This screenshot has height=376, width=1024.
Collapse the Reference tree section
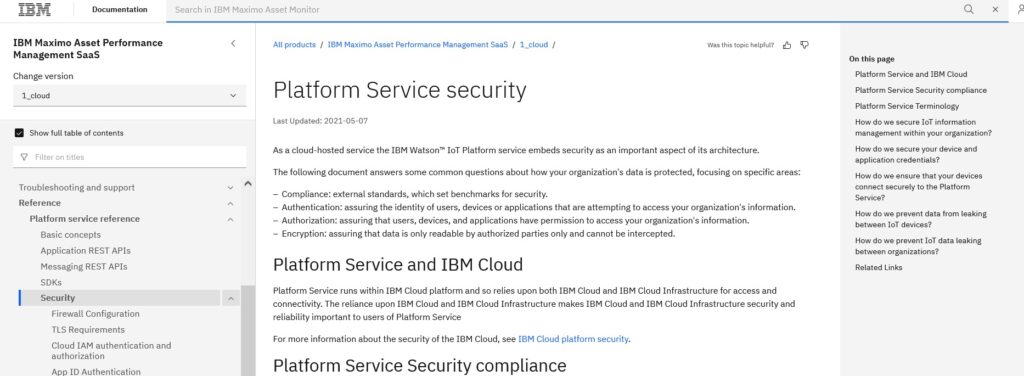pyautogui.click(x=230, y=204)
